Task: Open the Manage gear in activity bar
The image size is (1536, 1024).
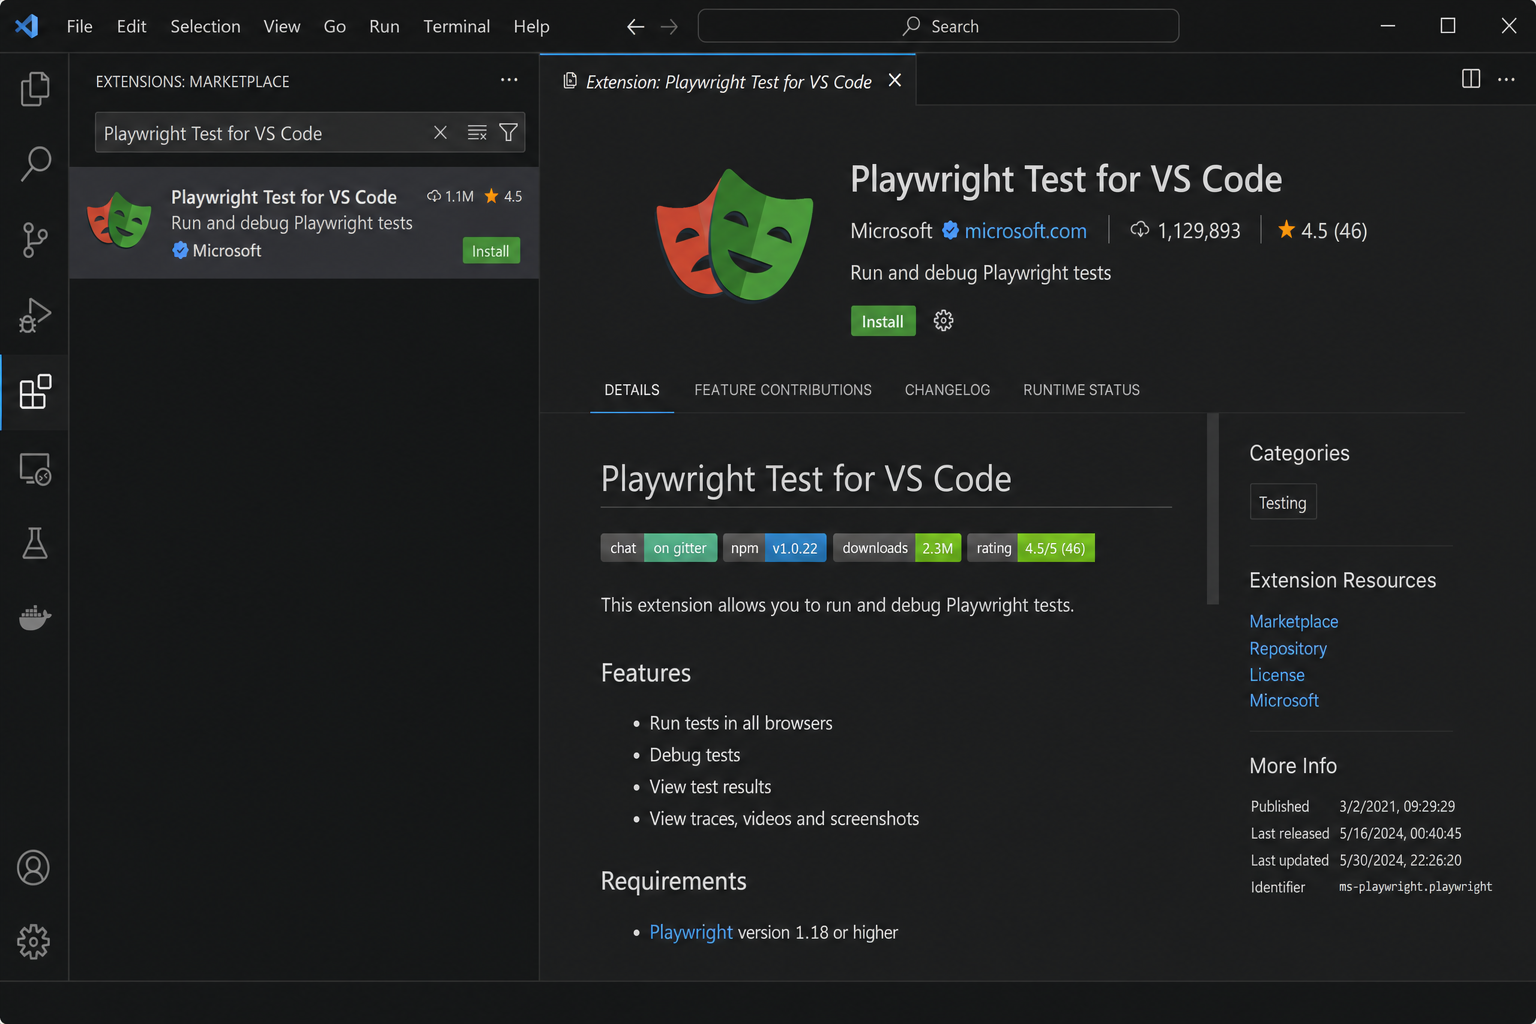Action: 33,942
